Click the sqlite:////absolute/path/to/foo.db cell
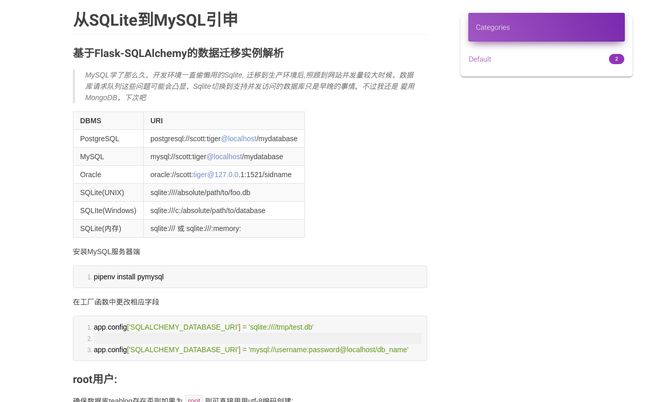650x402 pixels. point(224,193)
